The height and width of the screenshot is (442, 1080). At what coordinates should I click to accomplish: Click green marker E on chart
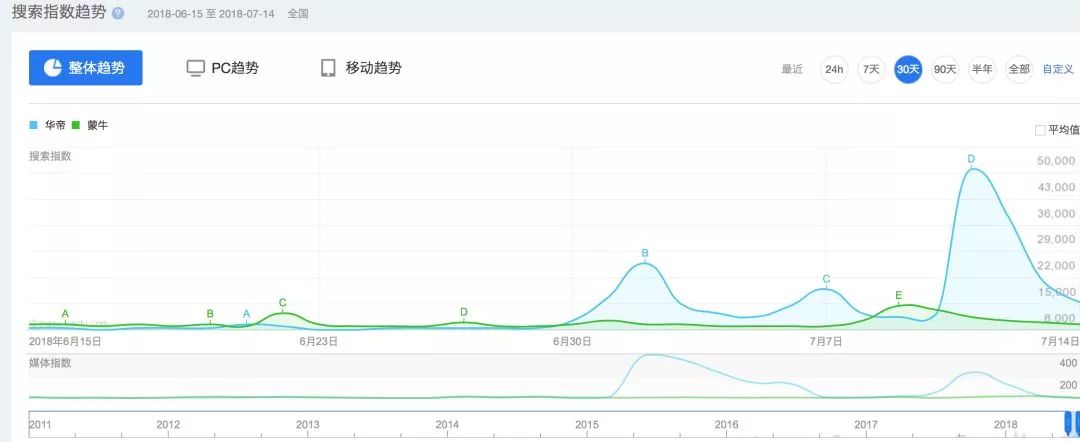pos(898,296)
